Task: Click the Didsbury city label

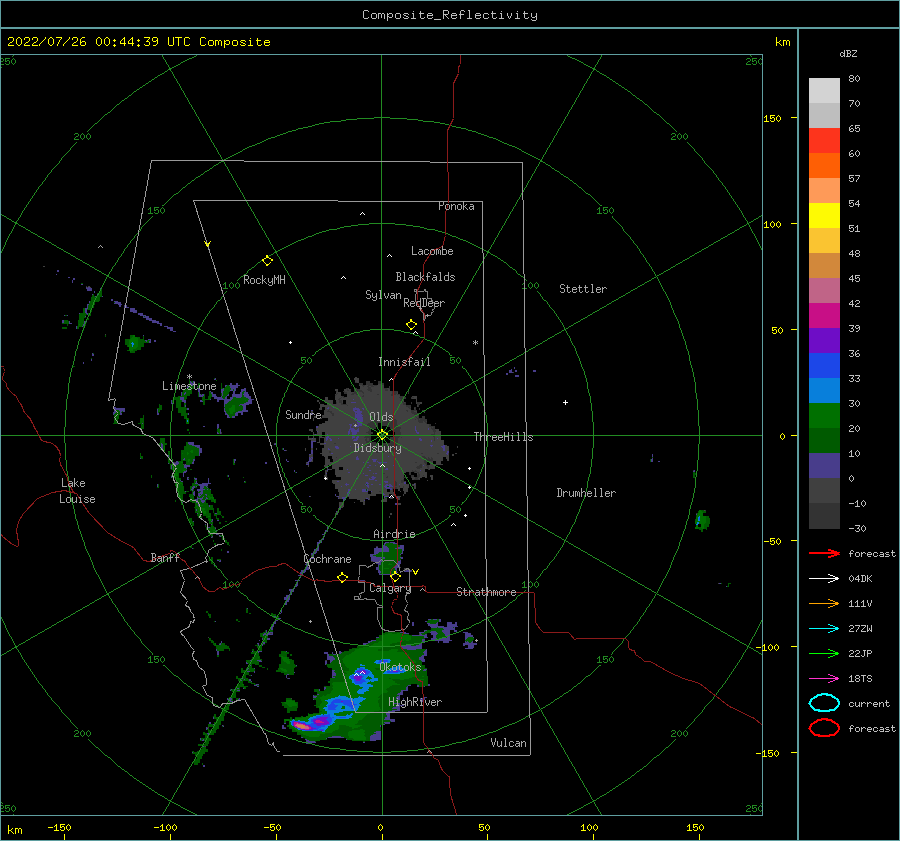Action: (378, 448)
